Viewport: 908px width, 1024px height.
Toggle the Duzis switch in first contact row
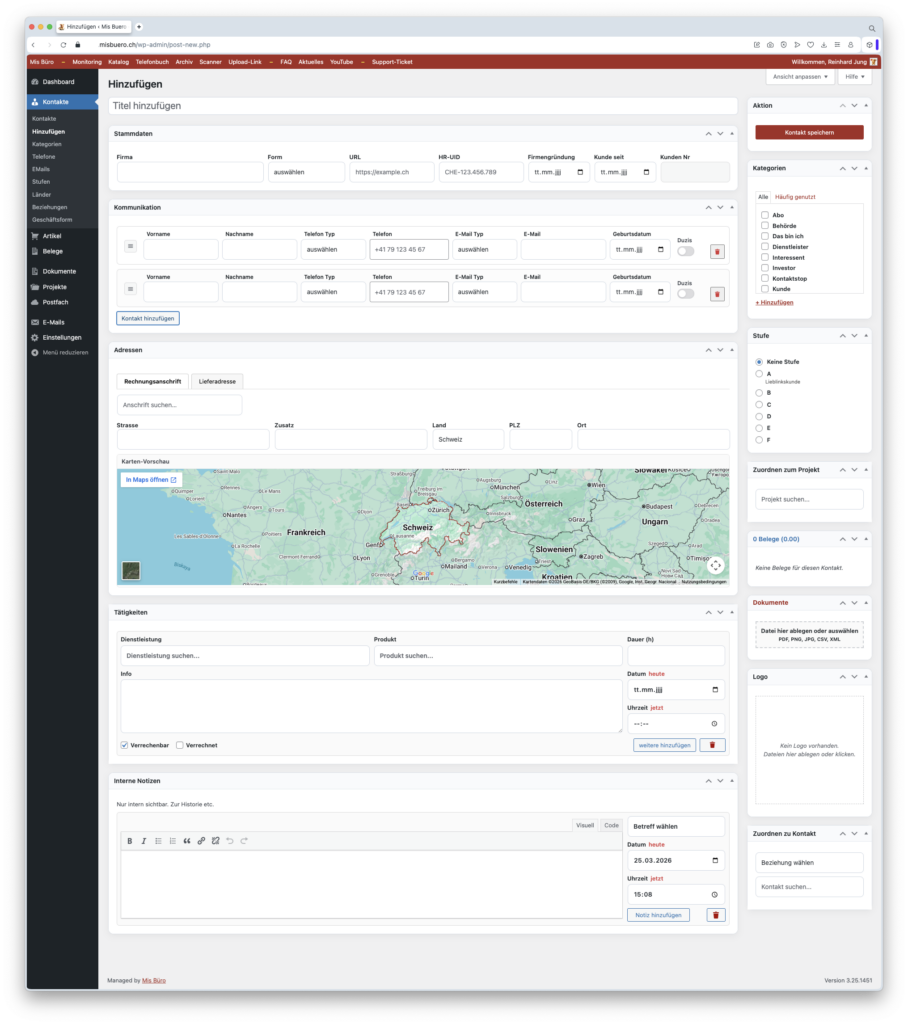(686, 251)
